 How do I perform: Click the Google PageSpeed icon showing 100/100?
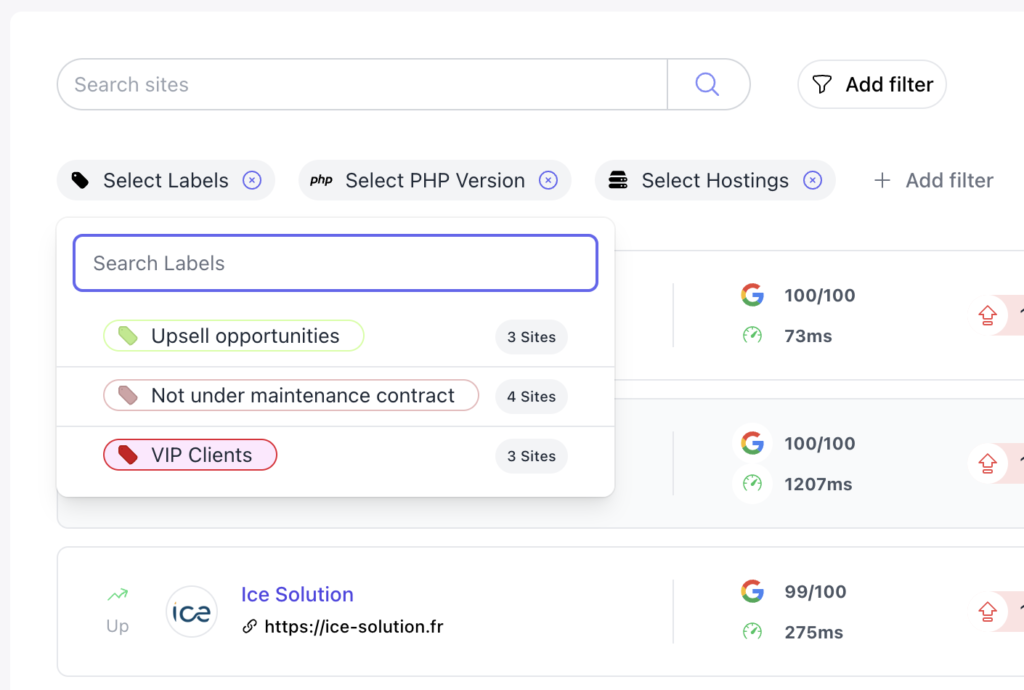pos(752,295)
